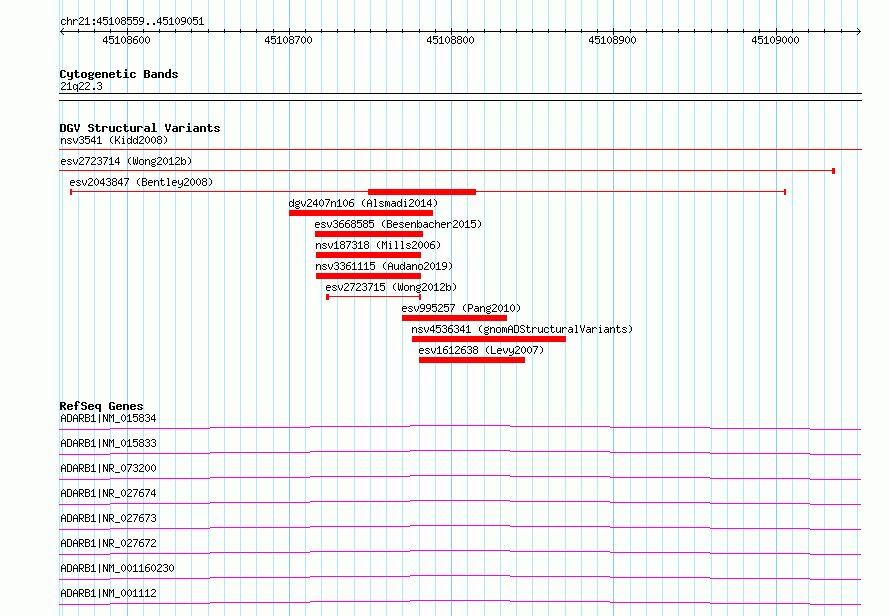Click the thin red span of esv2723715
The width and height of the screenshot is (890, 616).
point(373,297)
